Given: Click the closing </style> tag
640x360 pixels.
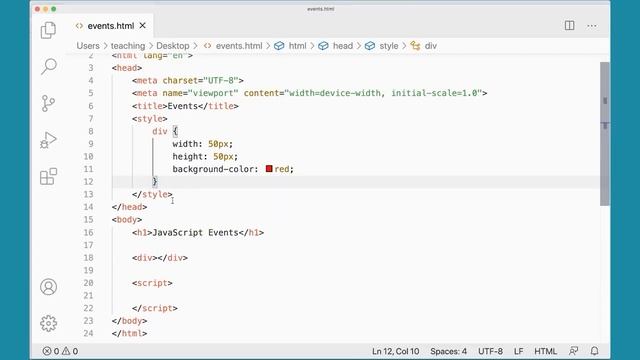Looking at the screenshot, I should pyautogui.click(x=152, y=194).
